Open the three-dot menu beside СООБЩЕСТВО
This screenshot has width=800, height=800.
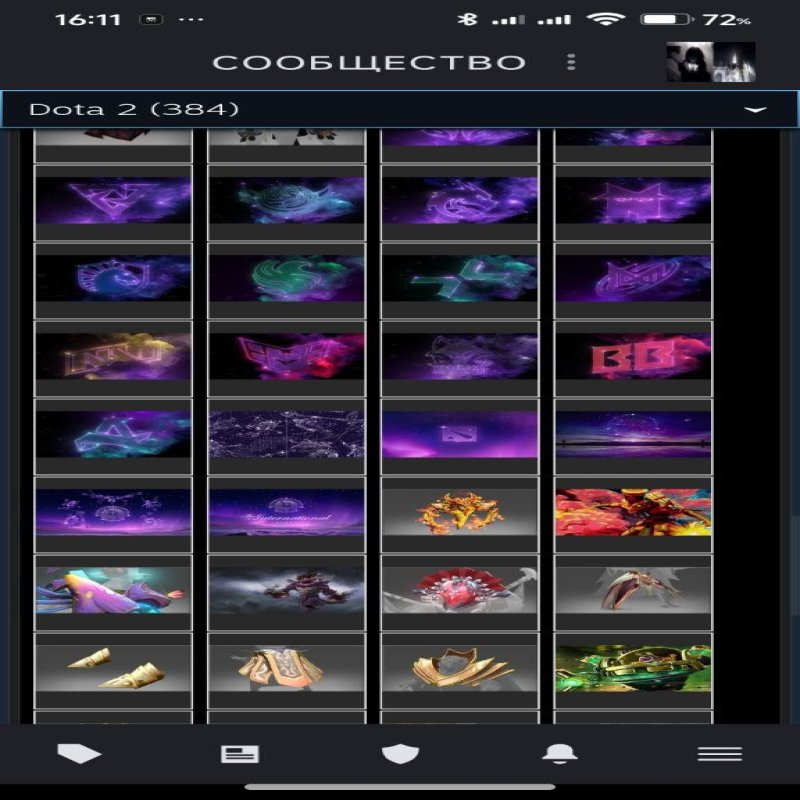point(571,62)
